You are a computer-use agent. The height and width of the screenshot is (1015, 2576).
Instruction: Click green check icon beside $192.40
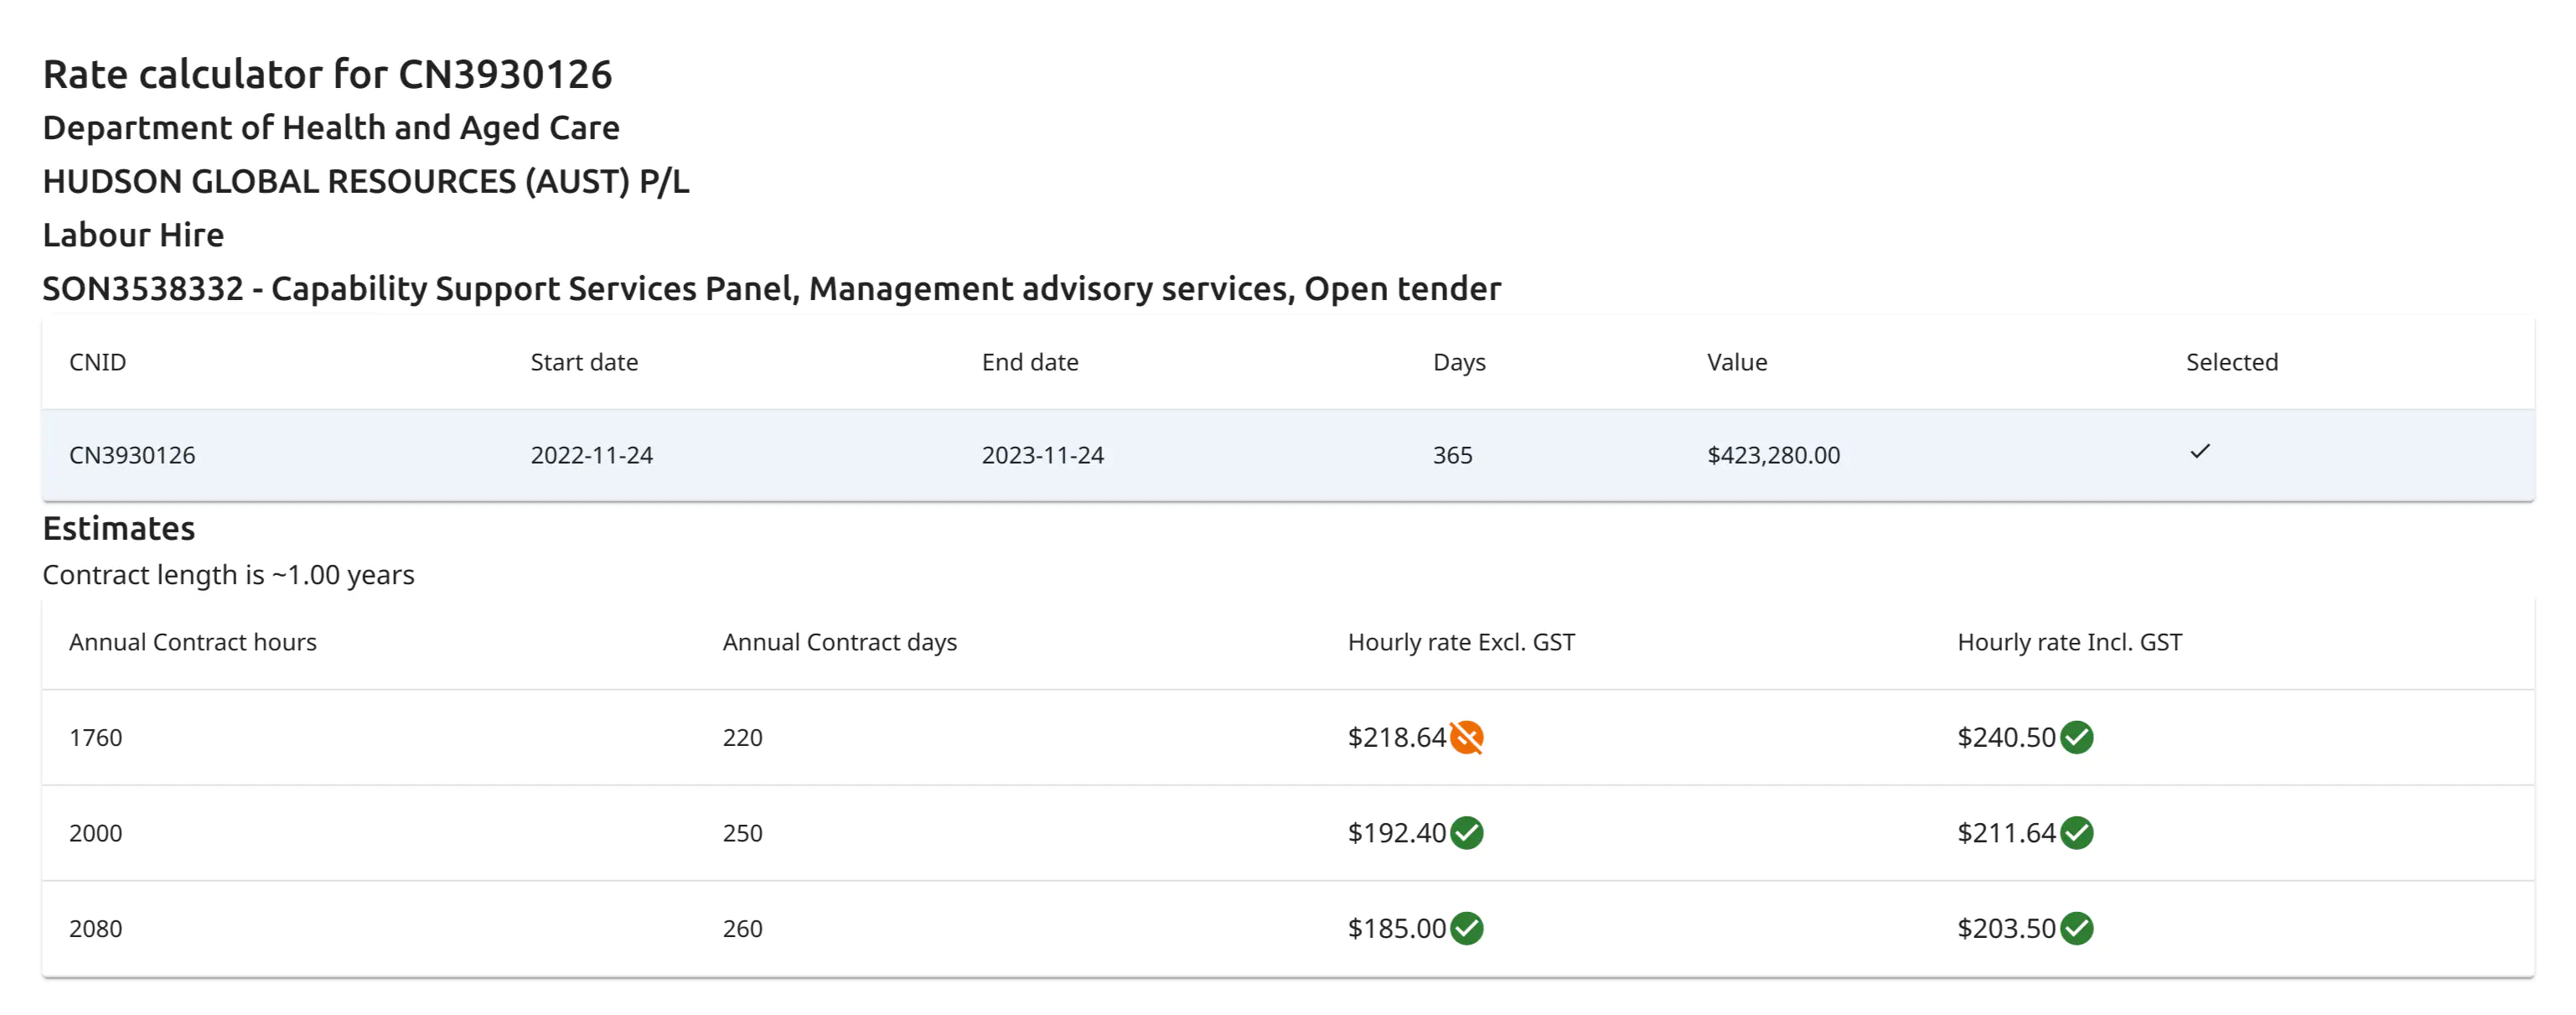tap(1466, 832)
